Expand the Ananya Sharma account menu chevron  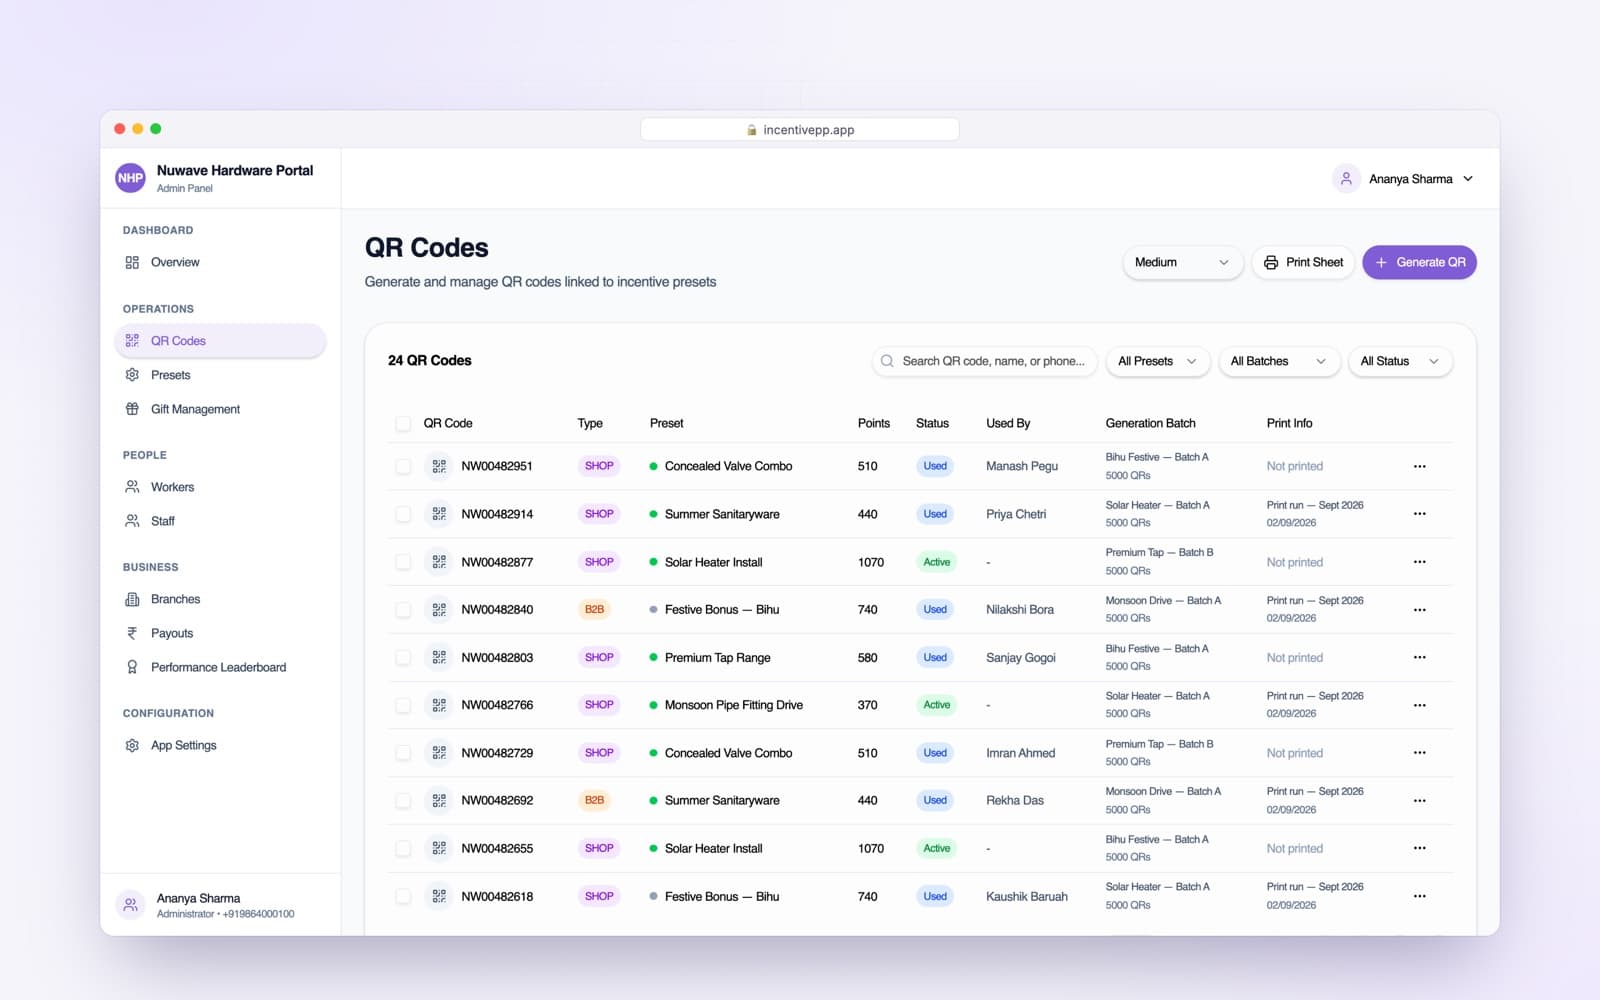(x=1468, y=179)
